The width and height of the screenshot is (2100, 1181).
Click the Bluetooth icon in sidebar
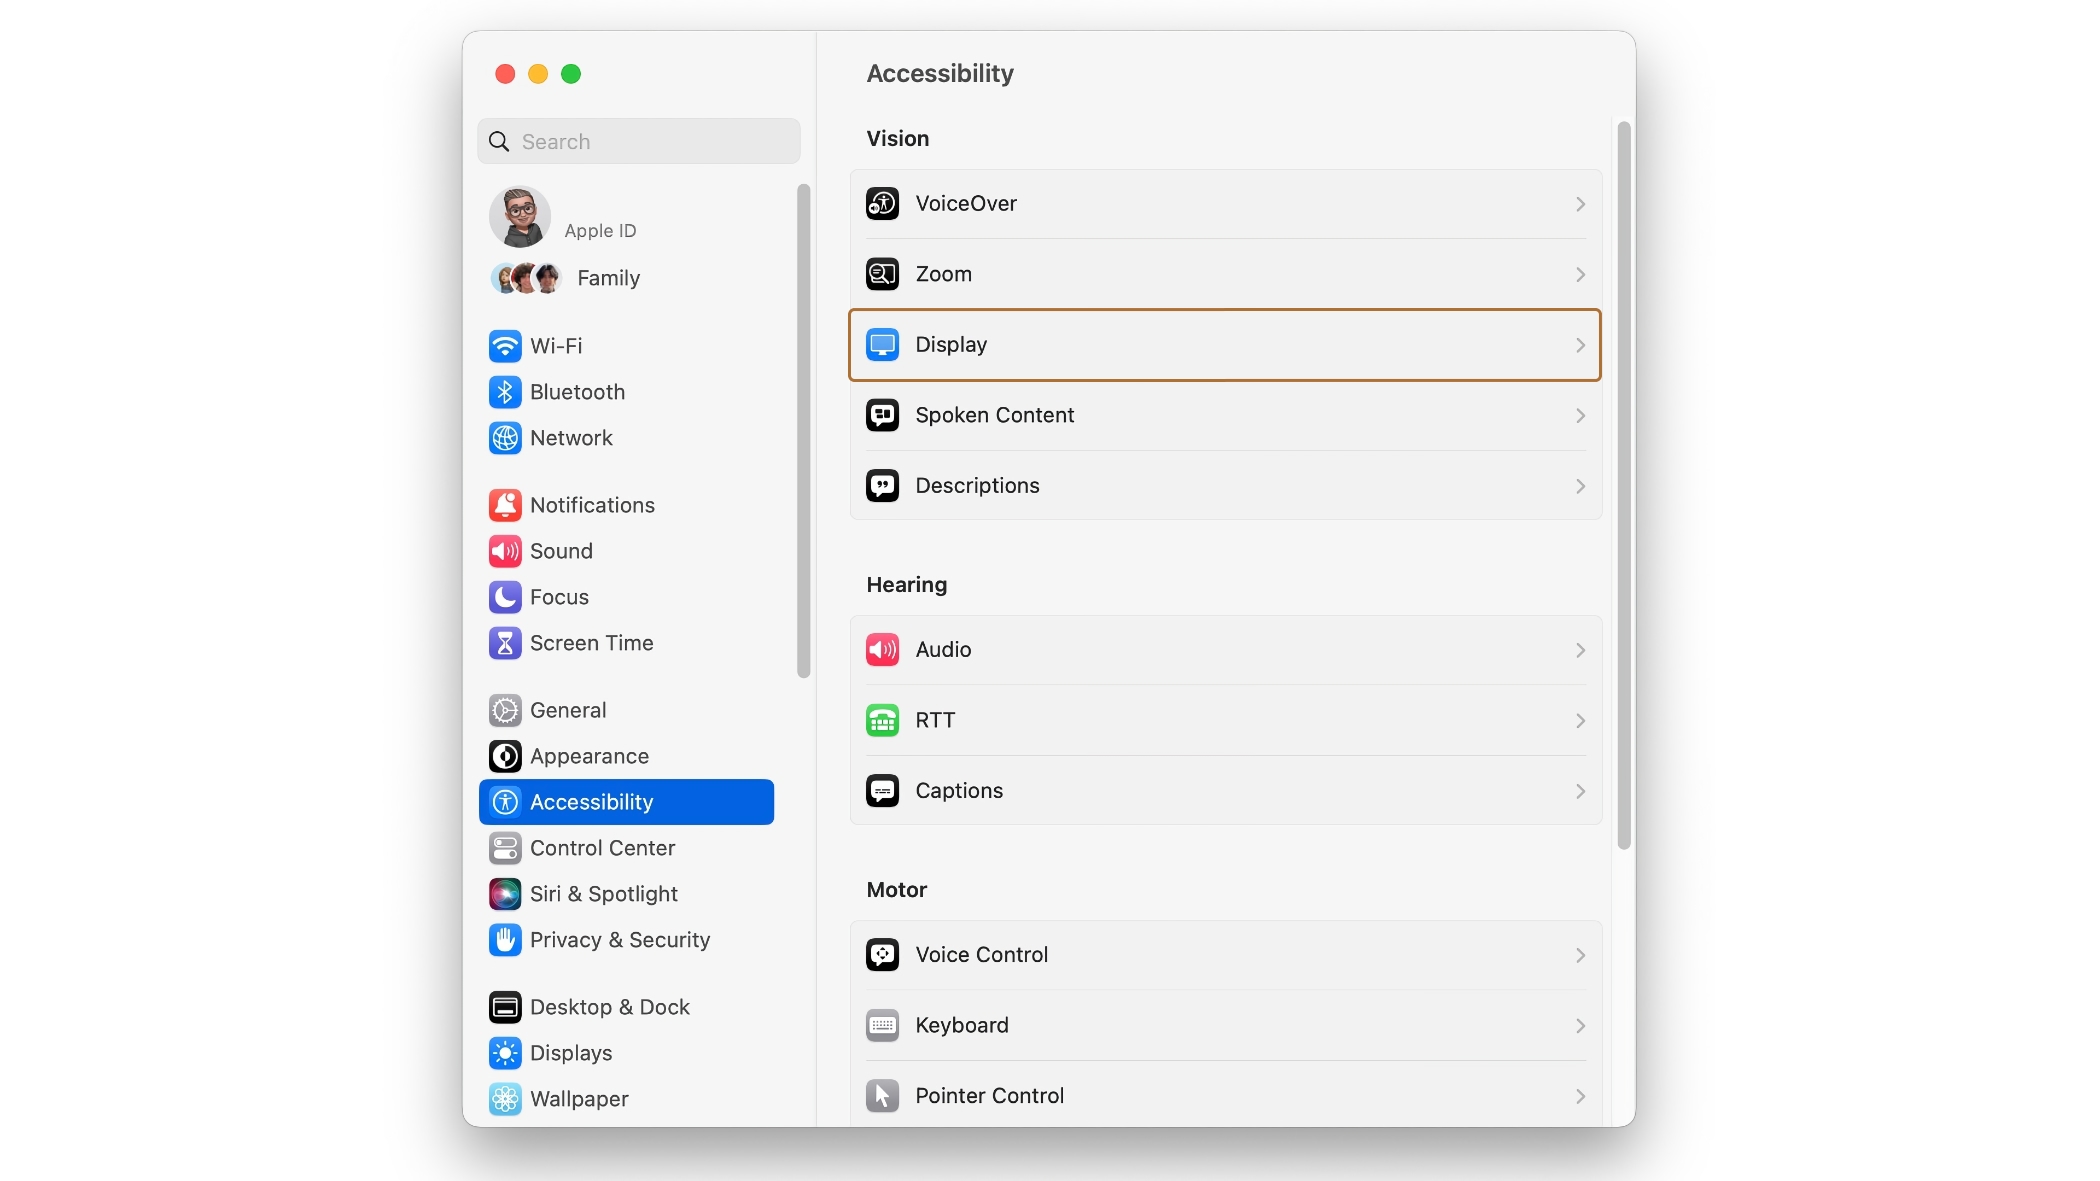click(x=505, y=392)
